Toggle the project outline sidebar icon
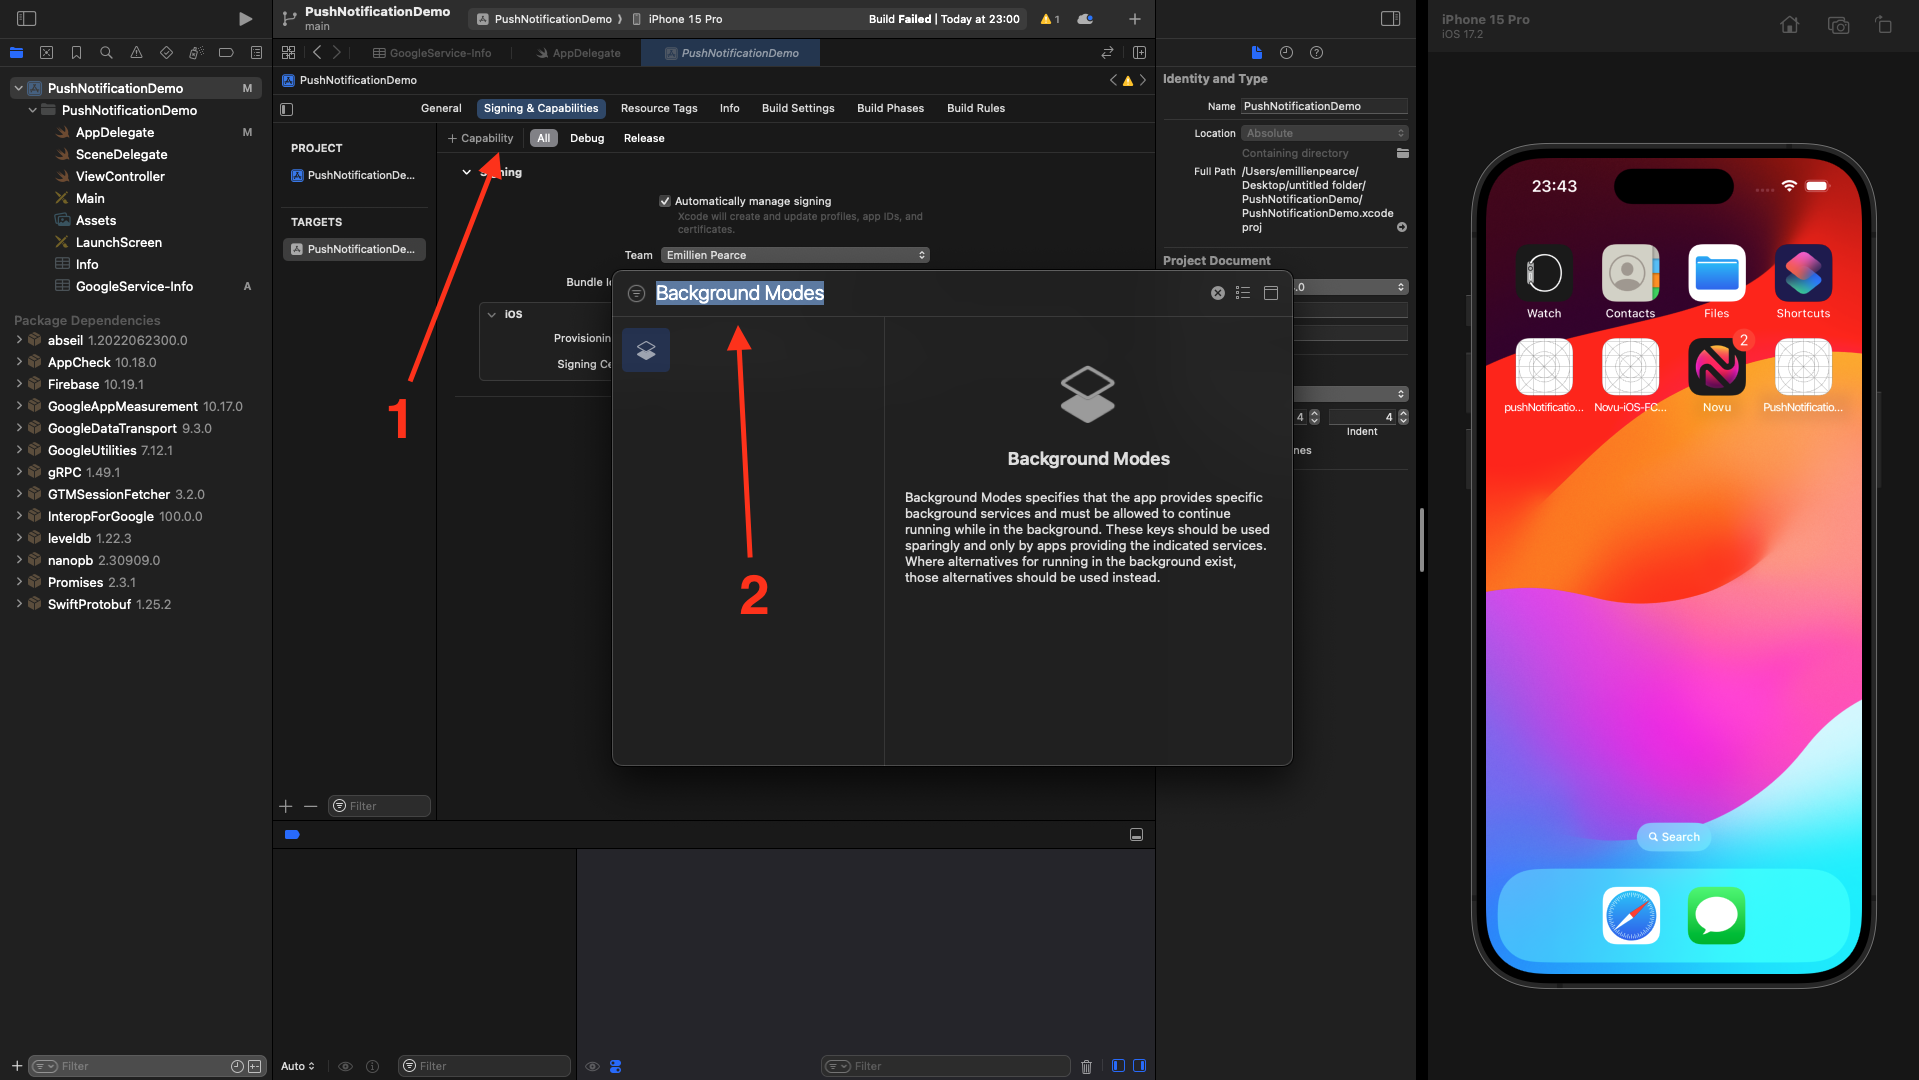This screenshot has height=1080, width=1919. [287, 109]
